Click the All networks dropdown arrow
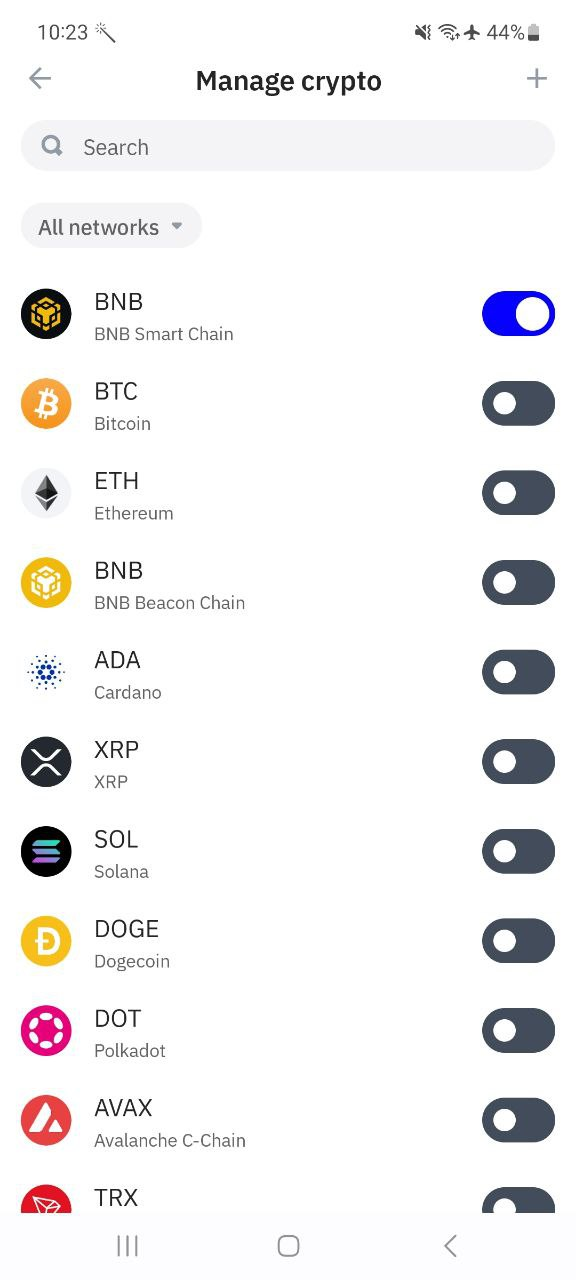Viewport: 576px width, 1280px height. (177, 226)
